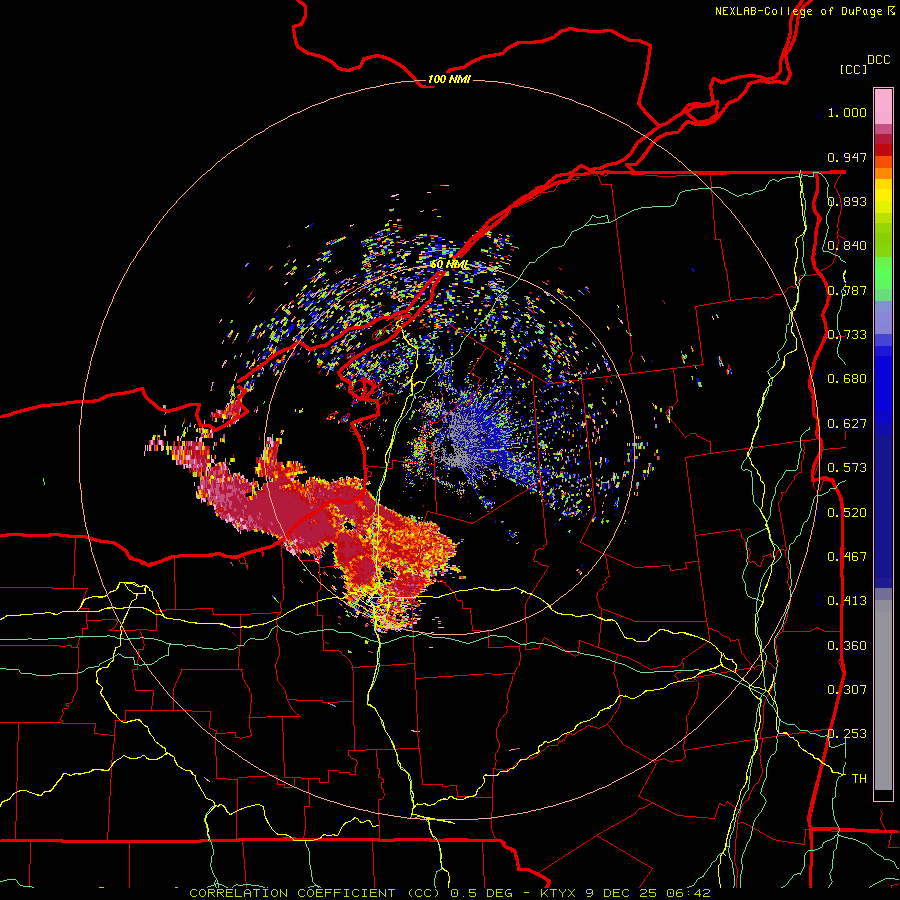Select the 0.413 scale value
Viewport: 900px width, 900px height.
(x=847, y=601)
